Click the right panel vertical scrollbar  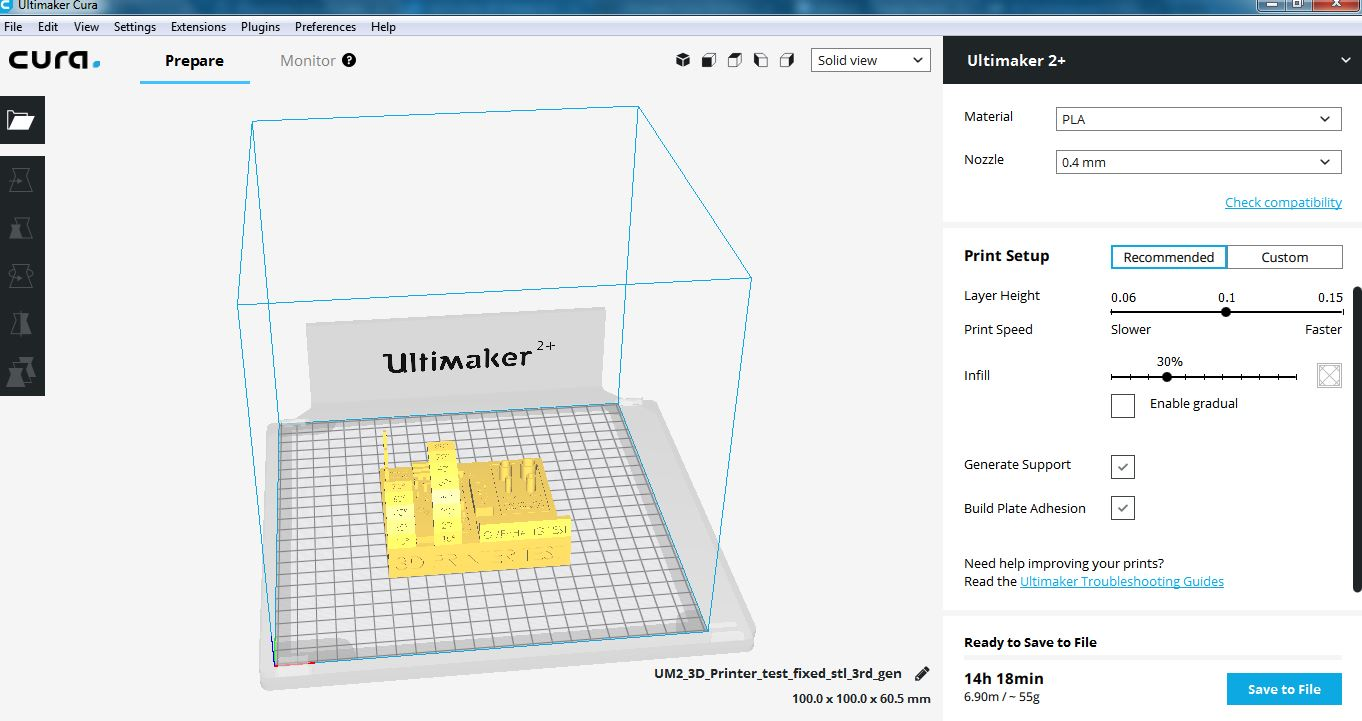pos(1357,440)
